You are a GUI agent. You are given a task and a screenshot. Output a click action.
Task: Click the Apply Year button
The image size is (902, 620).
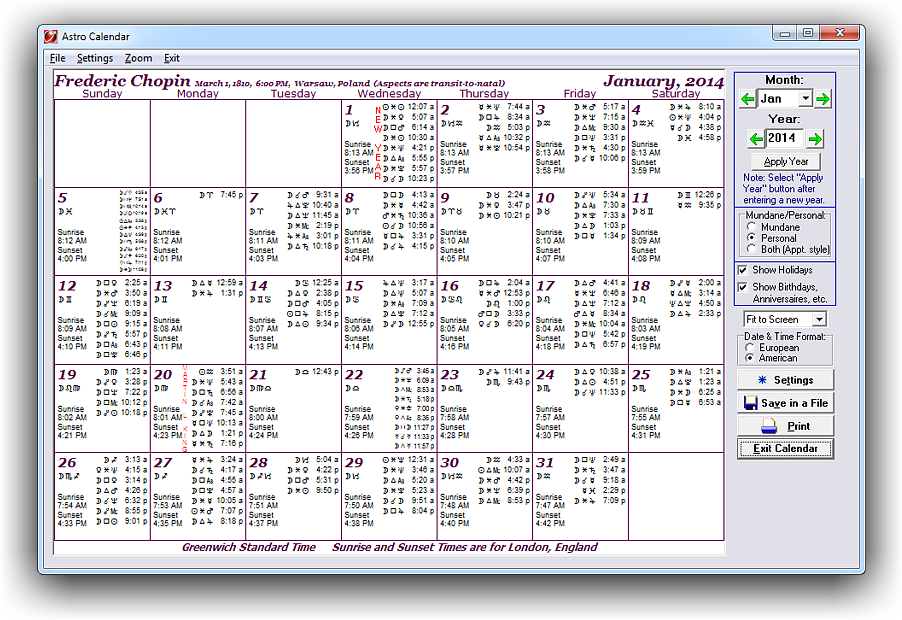[x=786, y=162]
